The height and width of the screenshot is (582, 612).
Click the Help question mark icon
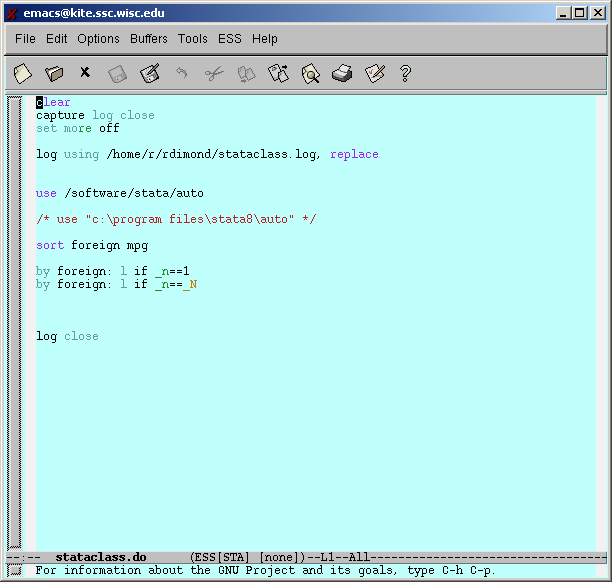pyautogui.click(x=406, y=73)
